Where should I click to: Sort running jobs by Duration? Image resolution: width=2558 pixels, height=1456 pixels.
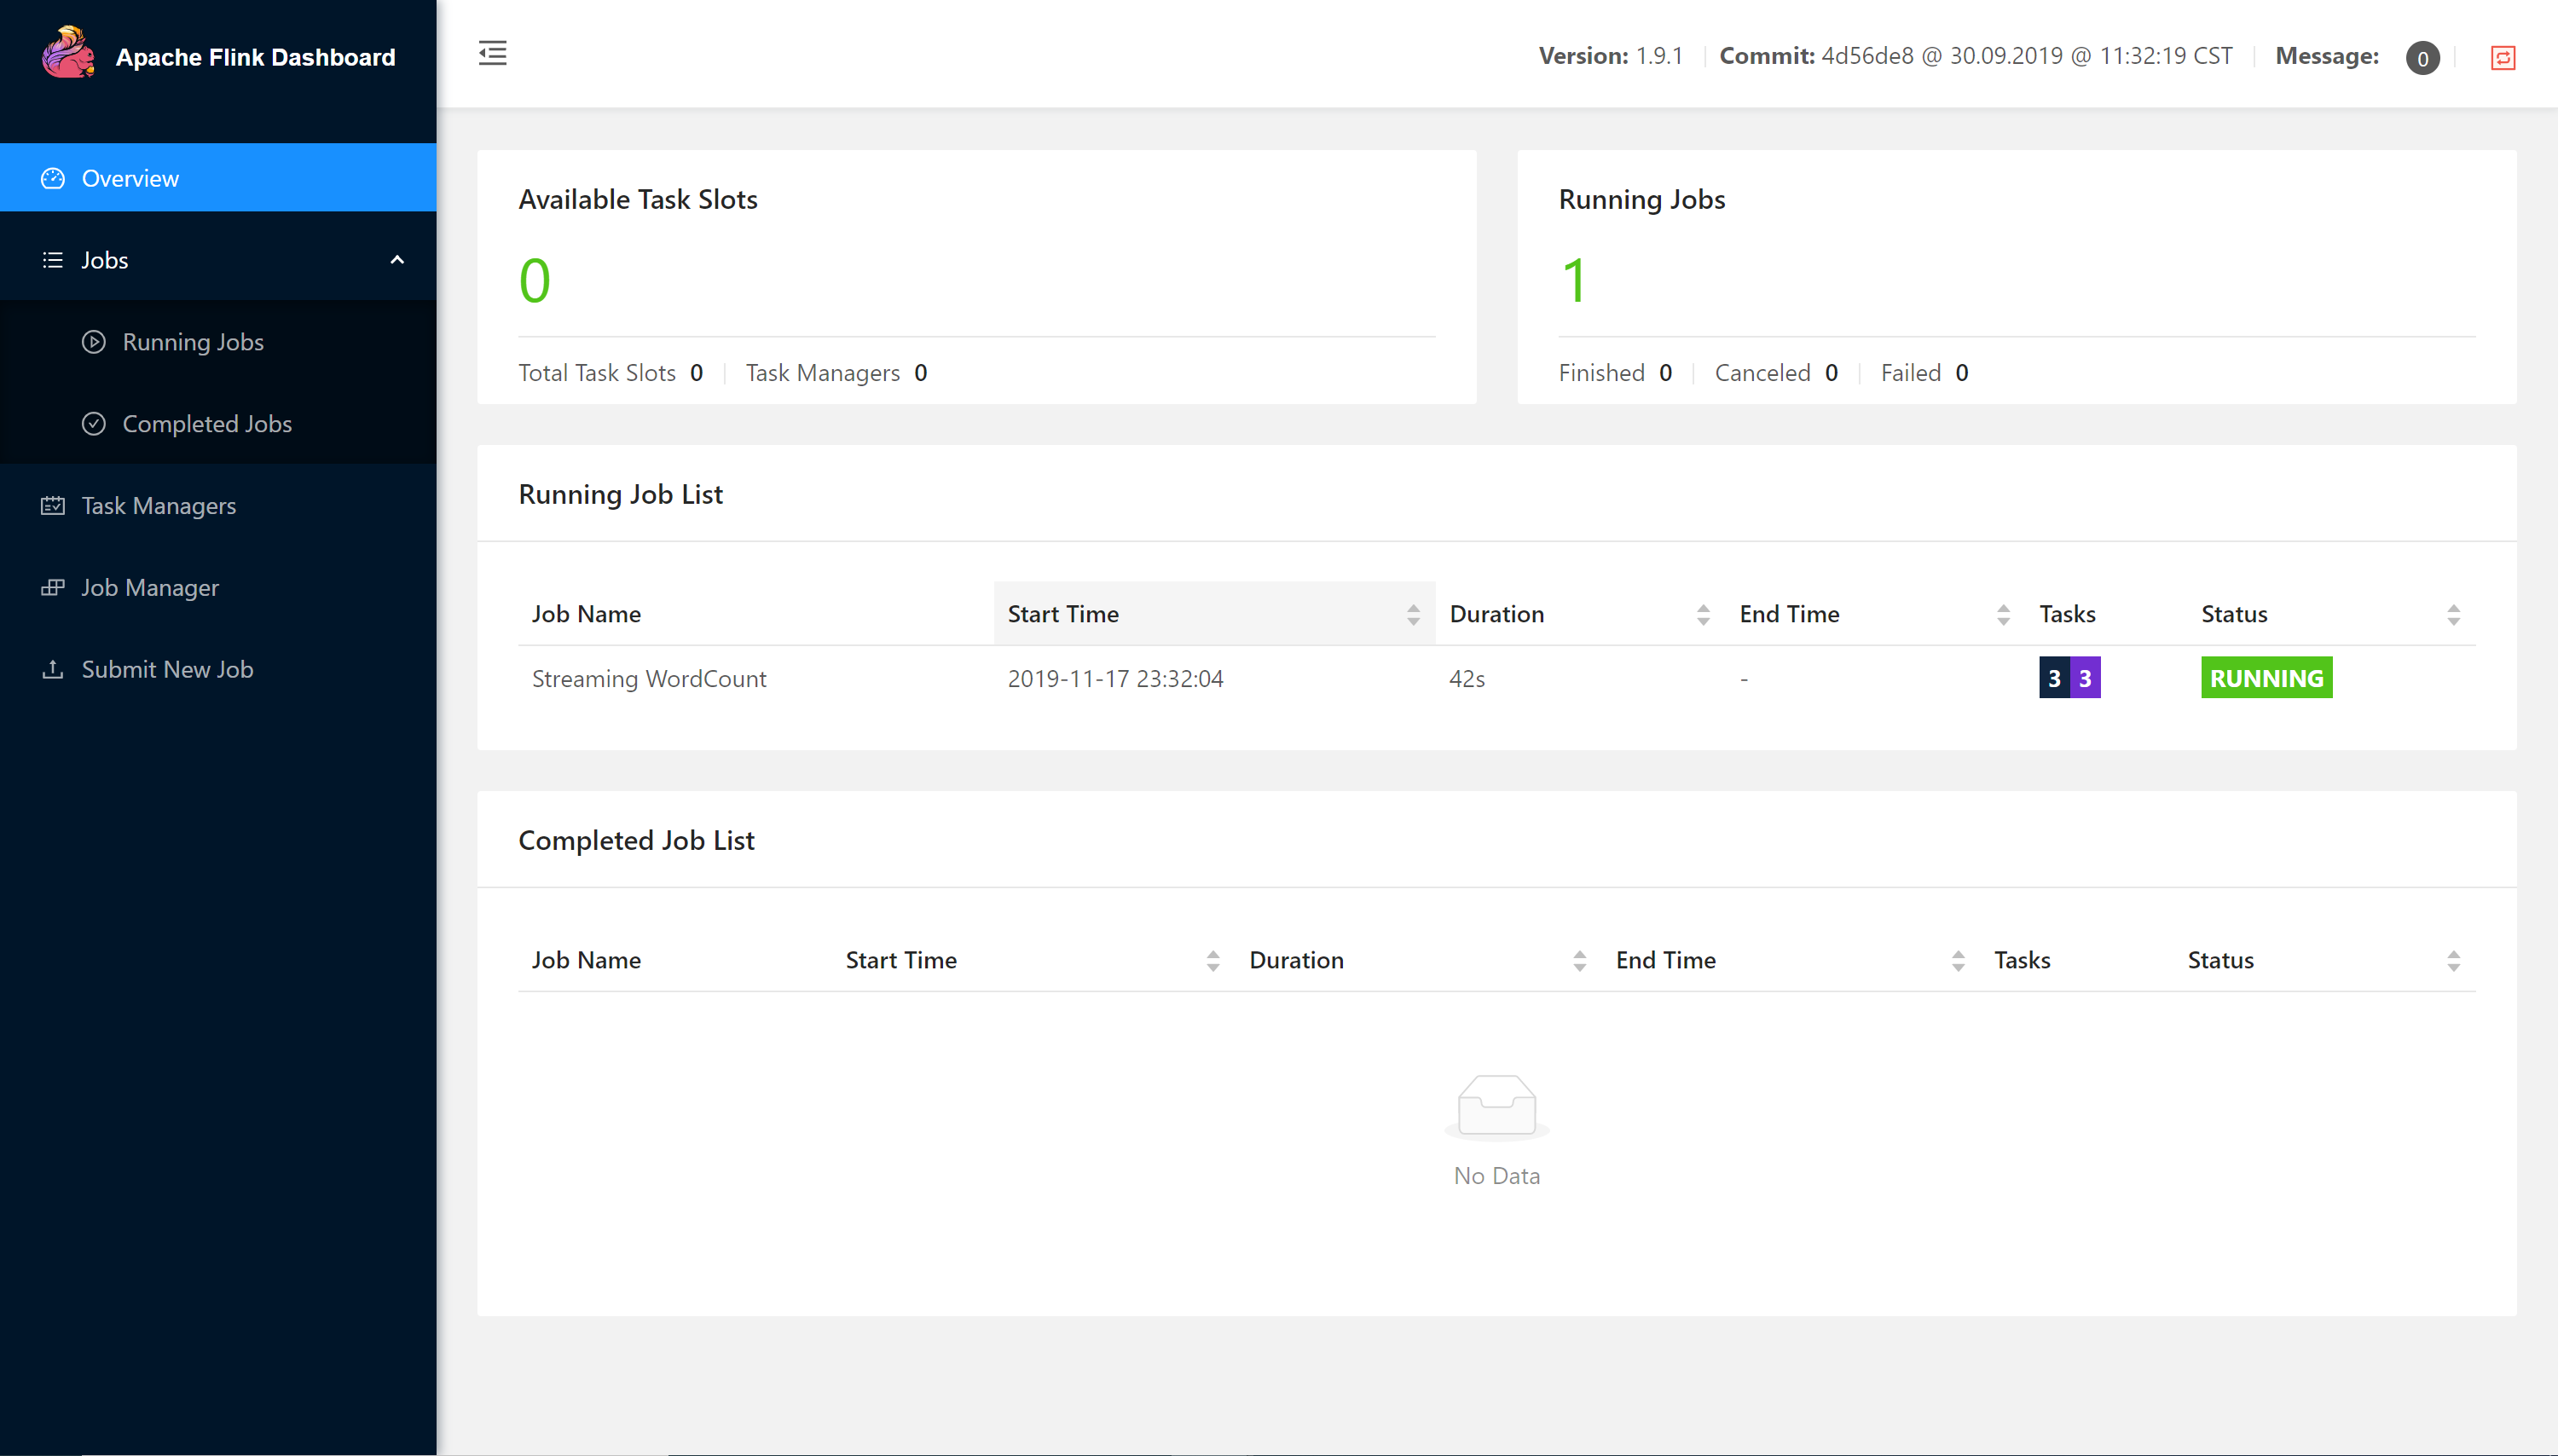[1702, 614]
